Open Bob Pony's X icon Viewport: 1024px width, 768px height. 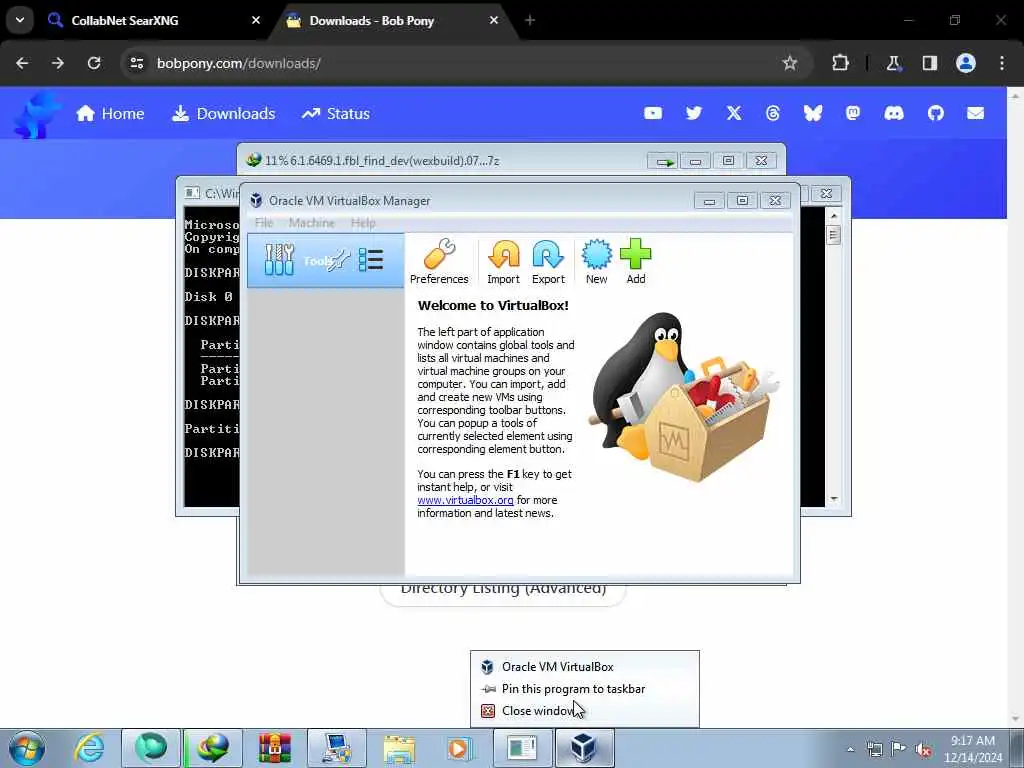tap(734, 114)
